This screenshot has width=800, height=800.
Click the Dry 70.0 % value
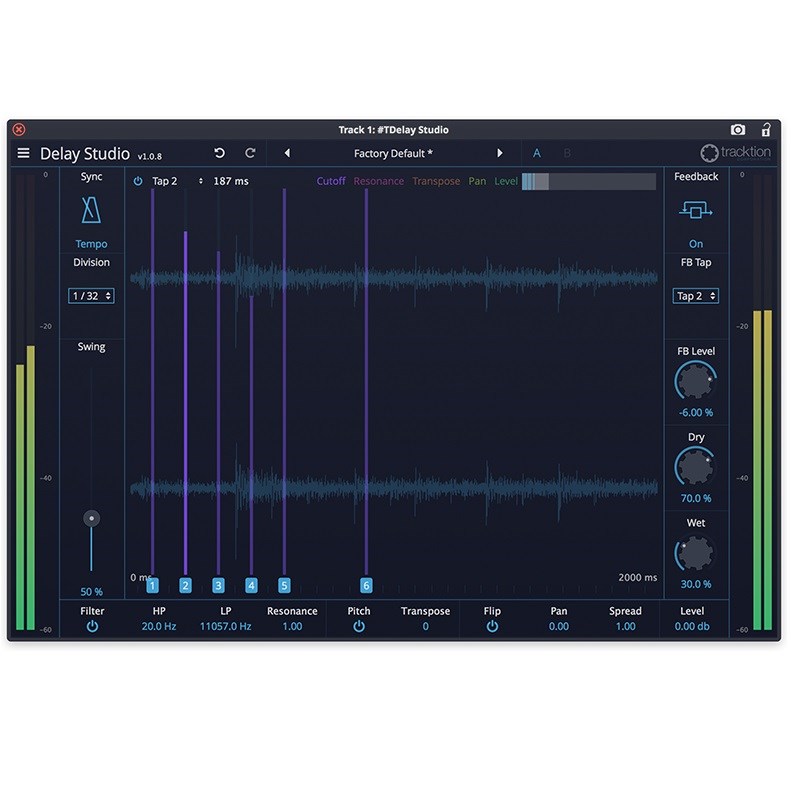[x=695, y=498]
